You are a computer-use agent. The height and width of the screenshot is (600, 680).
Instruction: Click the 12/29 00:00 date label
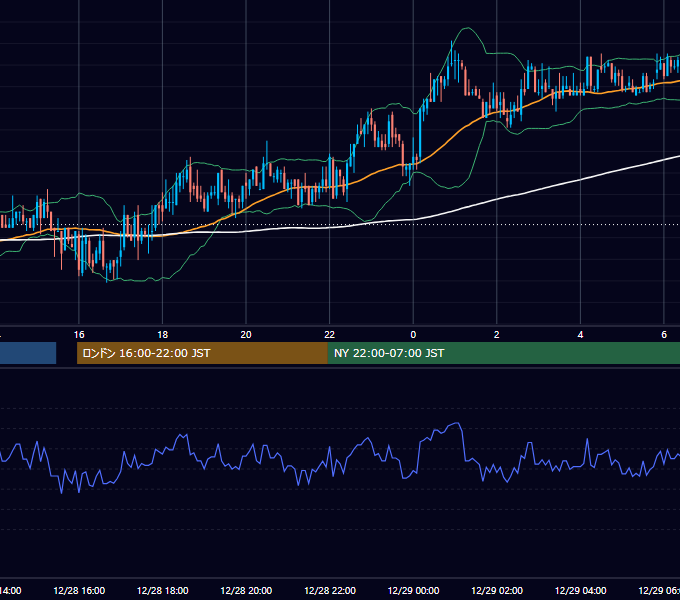point(413,591)
